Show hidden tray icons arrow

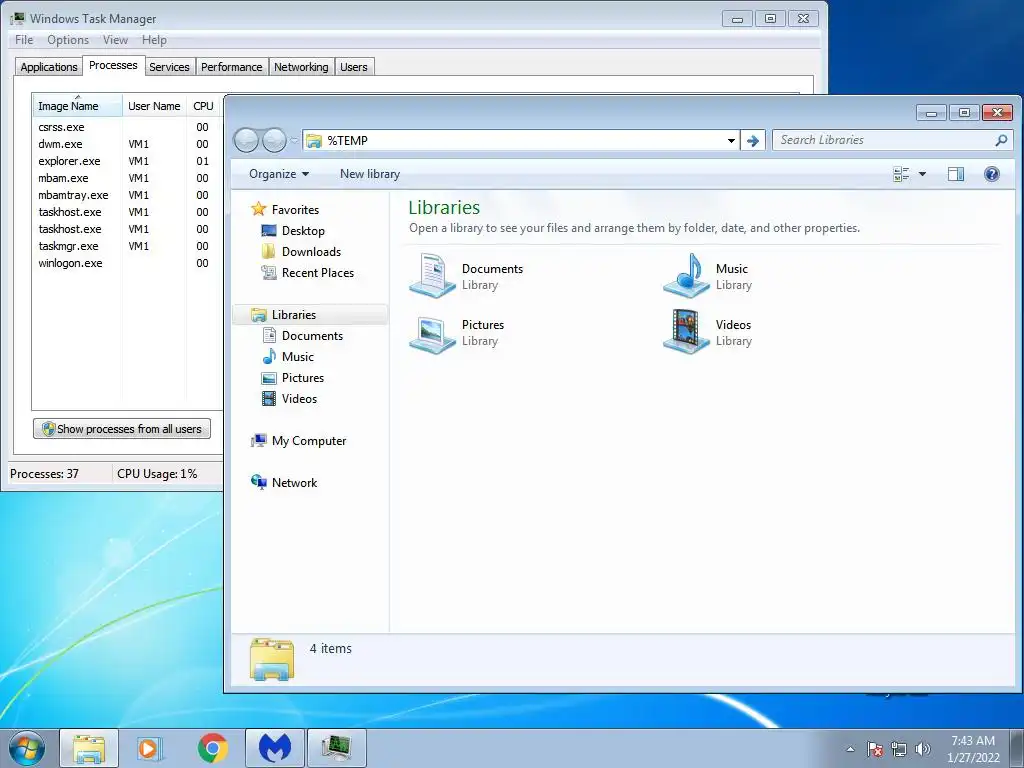coord(850,749)
